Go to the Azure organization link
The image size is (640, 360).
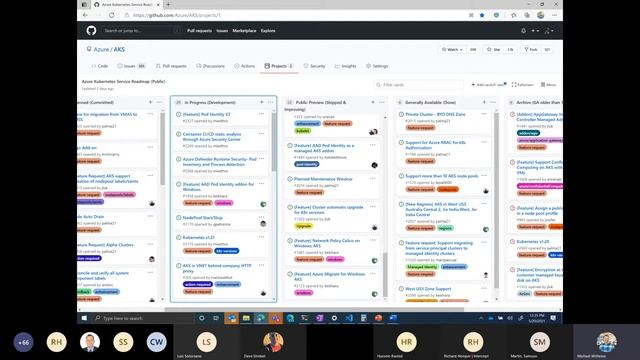[x=101, y=49]
